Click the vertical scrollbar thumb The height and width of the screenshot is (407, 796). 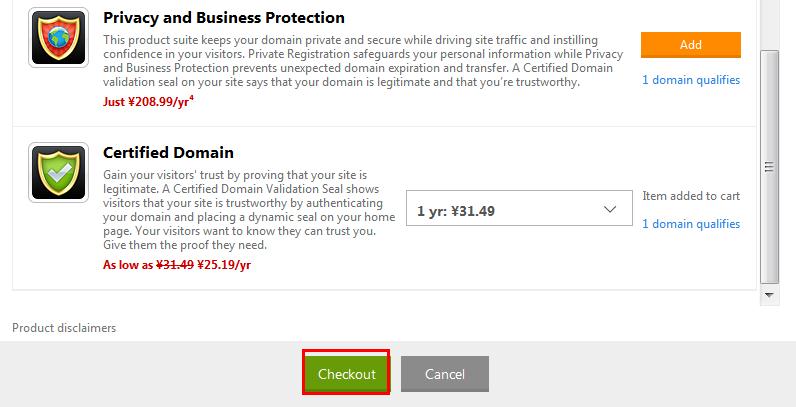770,166
